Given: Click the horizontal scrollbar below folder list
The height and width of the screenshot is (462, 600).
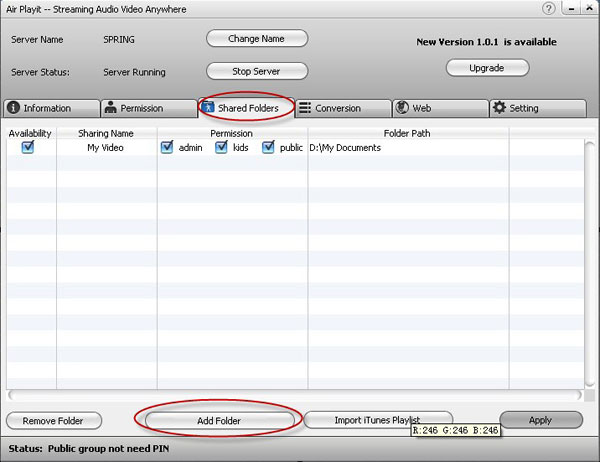Looking at the screenshot, I should [295, 395].
